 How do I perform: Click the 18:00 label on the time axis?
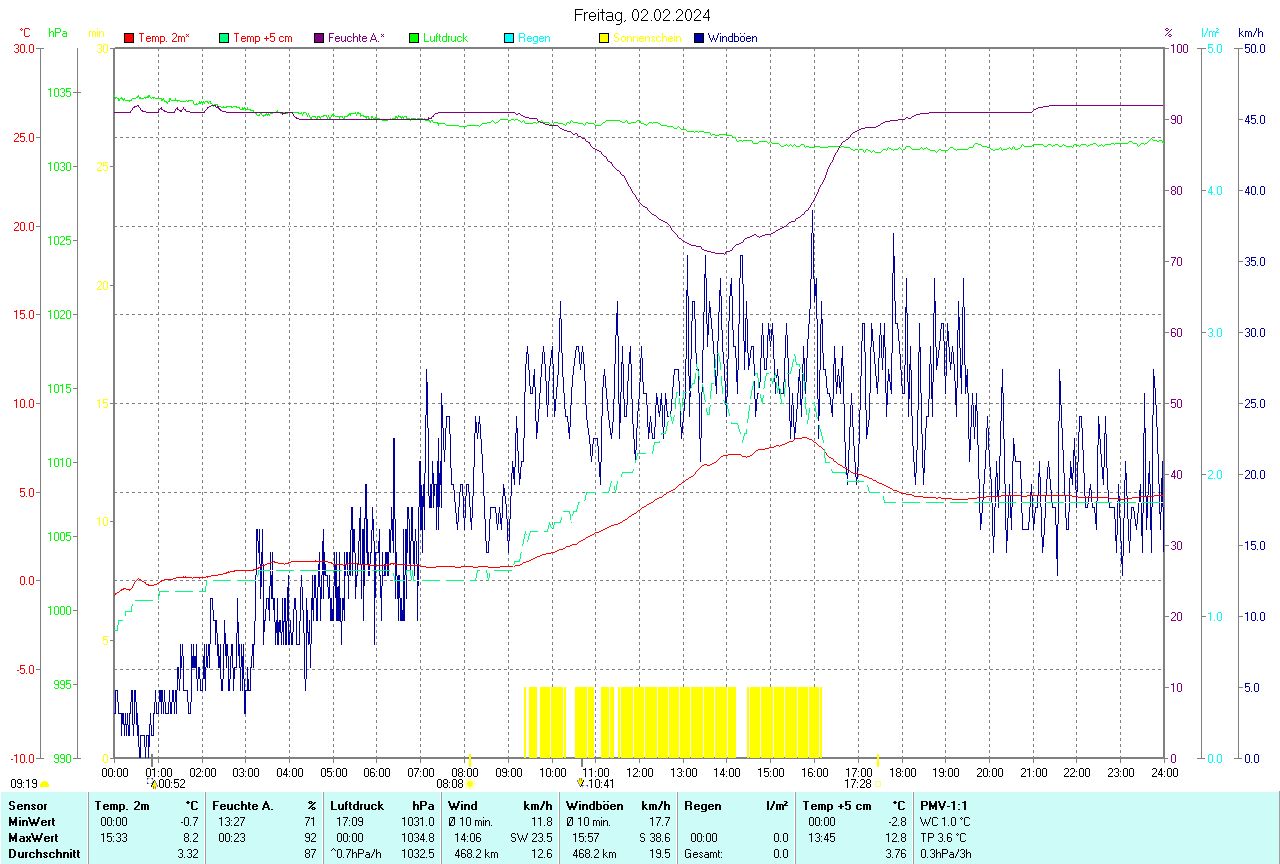(x=902, y=772)
